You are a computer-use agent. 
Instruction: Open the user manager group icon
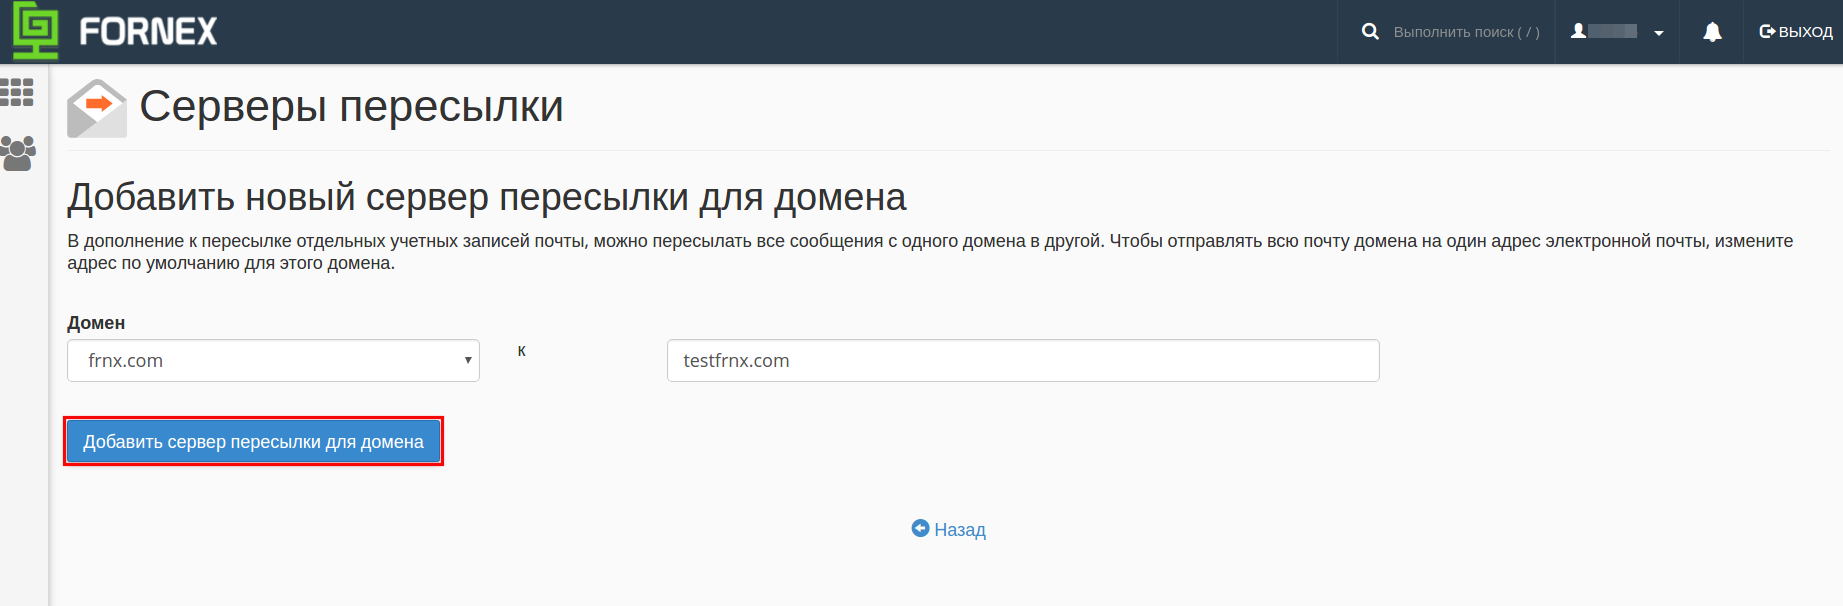(18, 153)
